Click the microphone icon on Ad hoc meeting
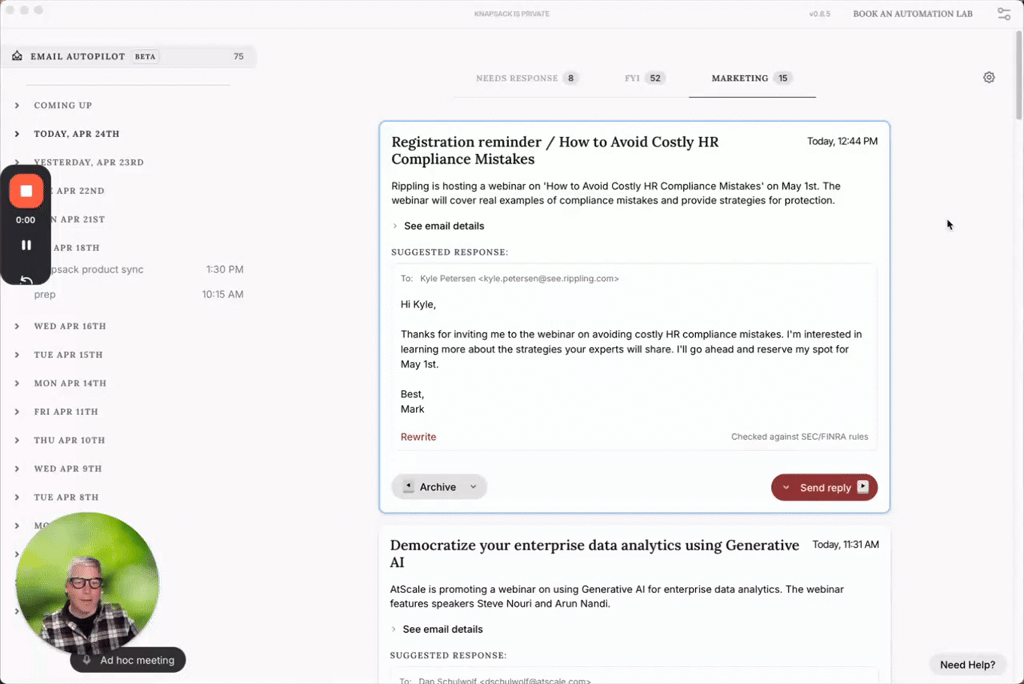1024x684 pixels. 86,660
